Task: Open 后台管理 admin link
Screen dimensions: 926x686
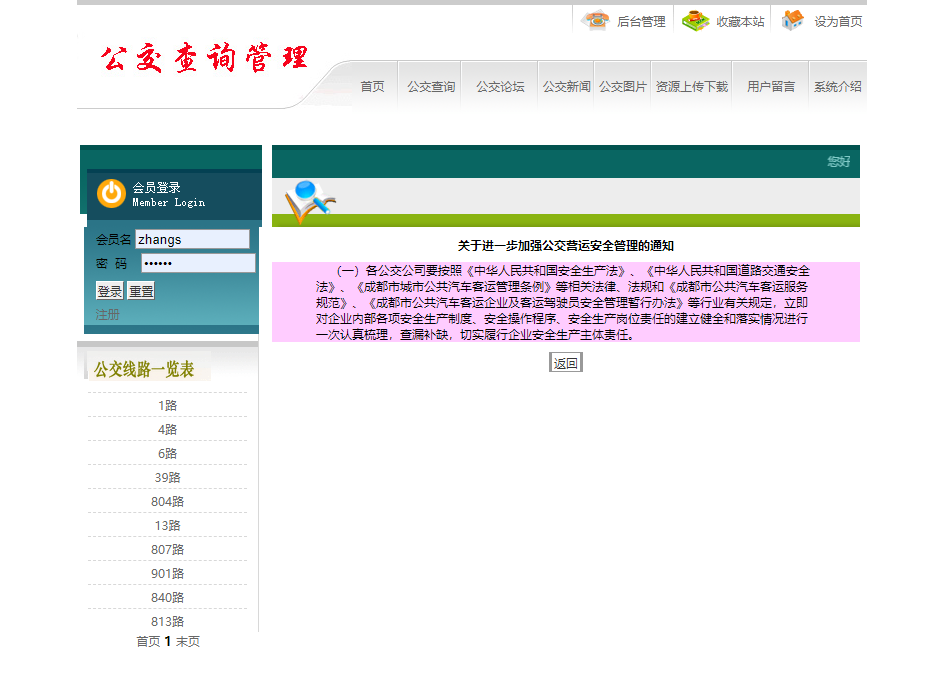Action: pyautogui.click(x=641, y=22)
